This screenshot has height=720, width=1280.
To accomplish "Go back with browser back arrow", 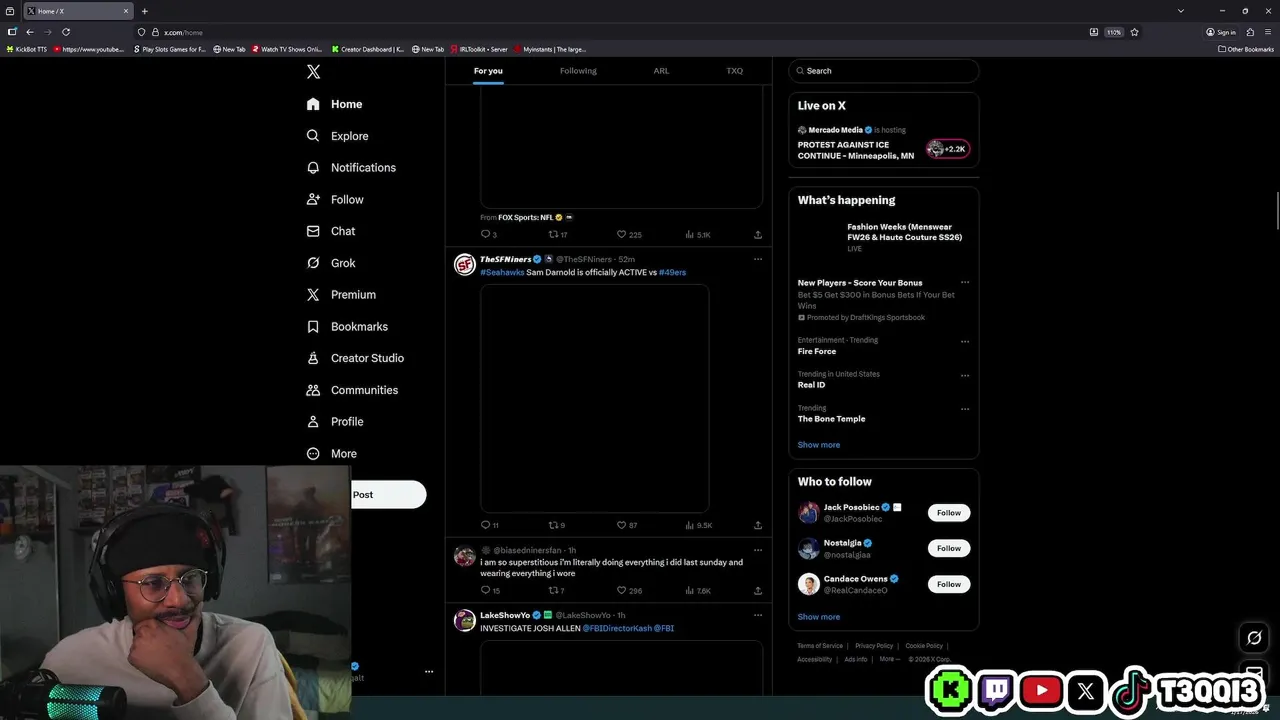I will tap(30, 32).
